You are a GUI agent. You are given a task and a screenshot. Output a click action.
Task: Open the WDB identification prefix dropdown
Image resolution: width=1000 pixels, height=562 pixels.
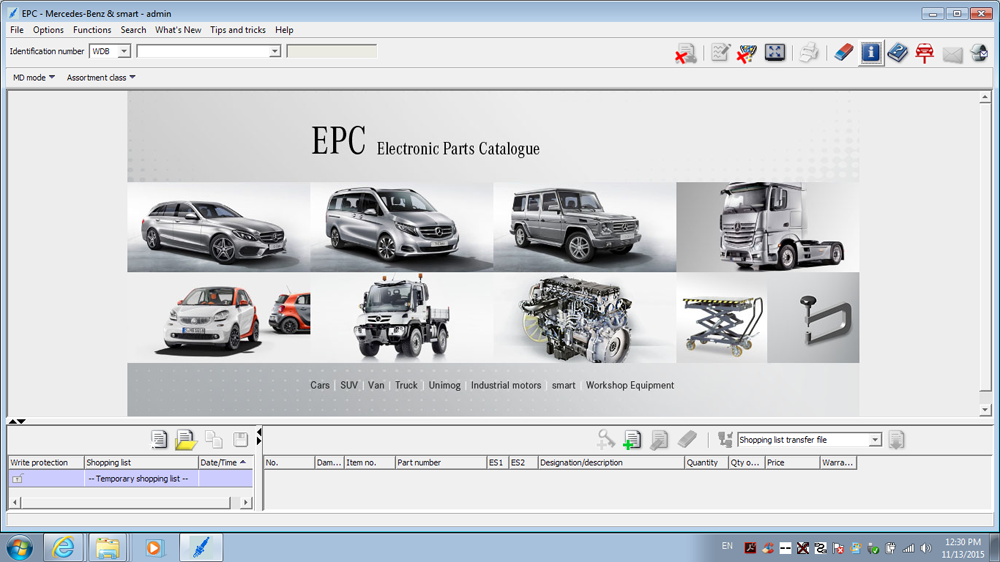tap(124, 51)
